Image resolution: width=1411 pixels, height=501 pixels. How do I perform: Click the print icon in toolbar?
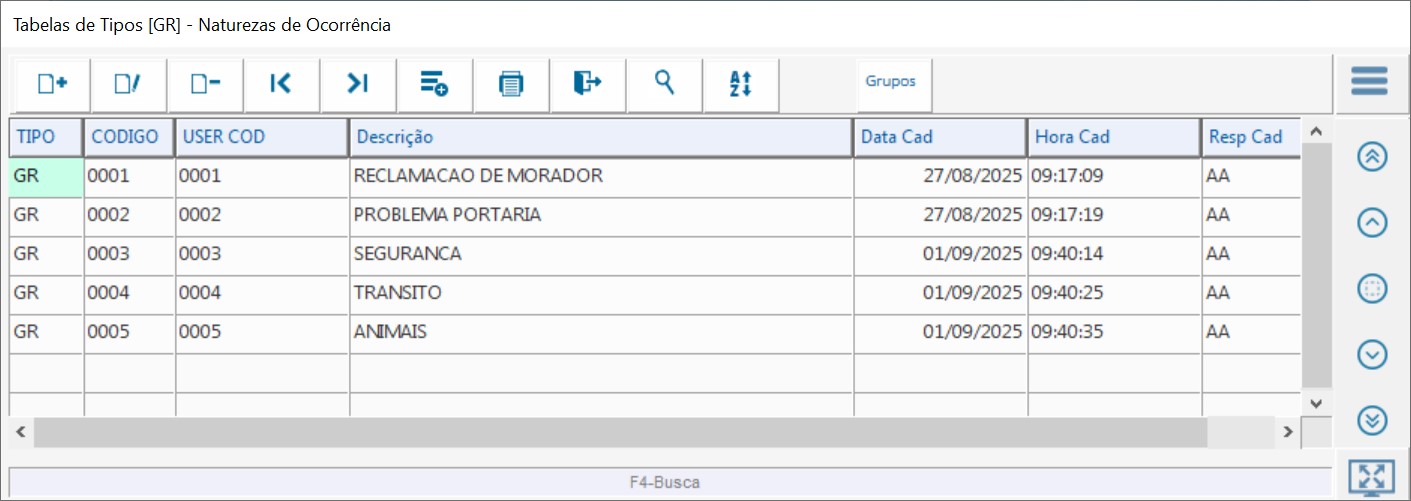click(x=511, y=84)
